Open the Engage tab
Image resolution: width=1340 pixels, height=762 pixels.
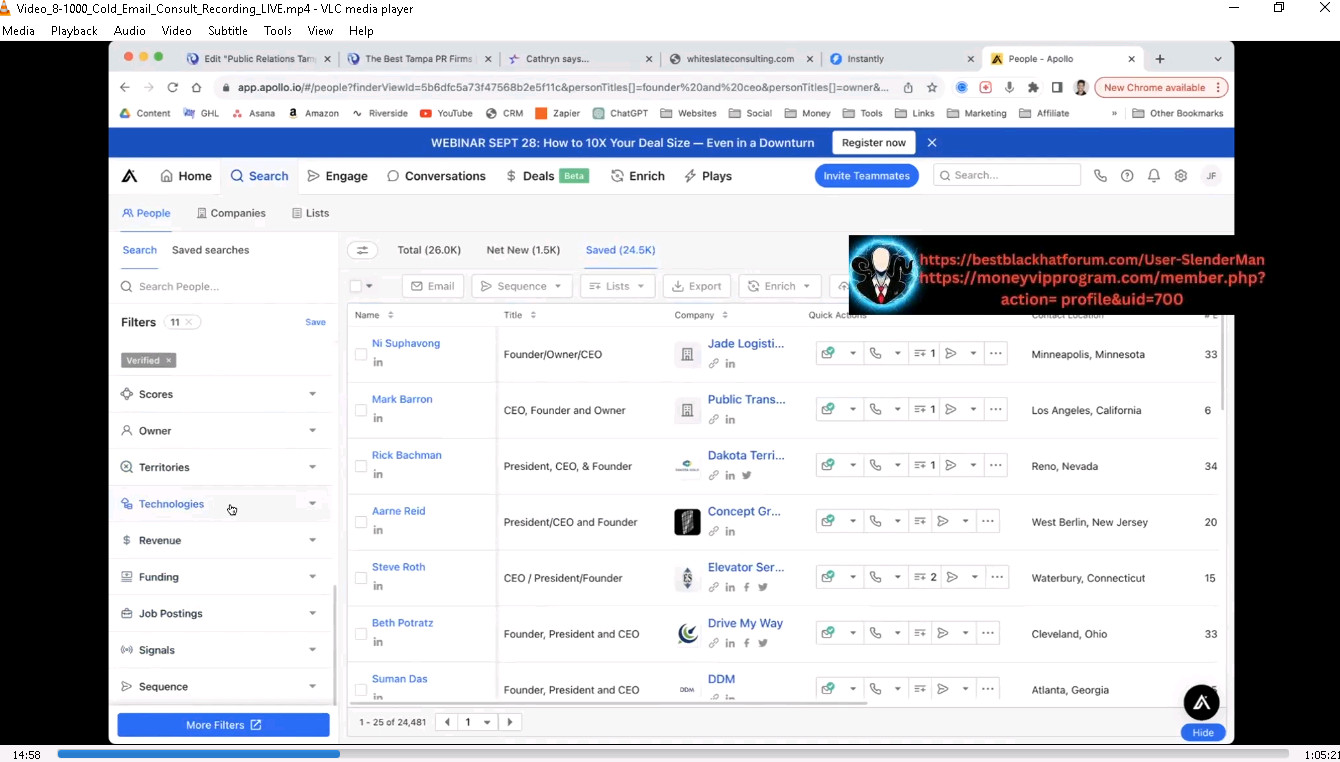pos(337,176)
